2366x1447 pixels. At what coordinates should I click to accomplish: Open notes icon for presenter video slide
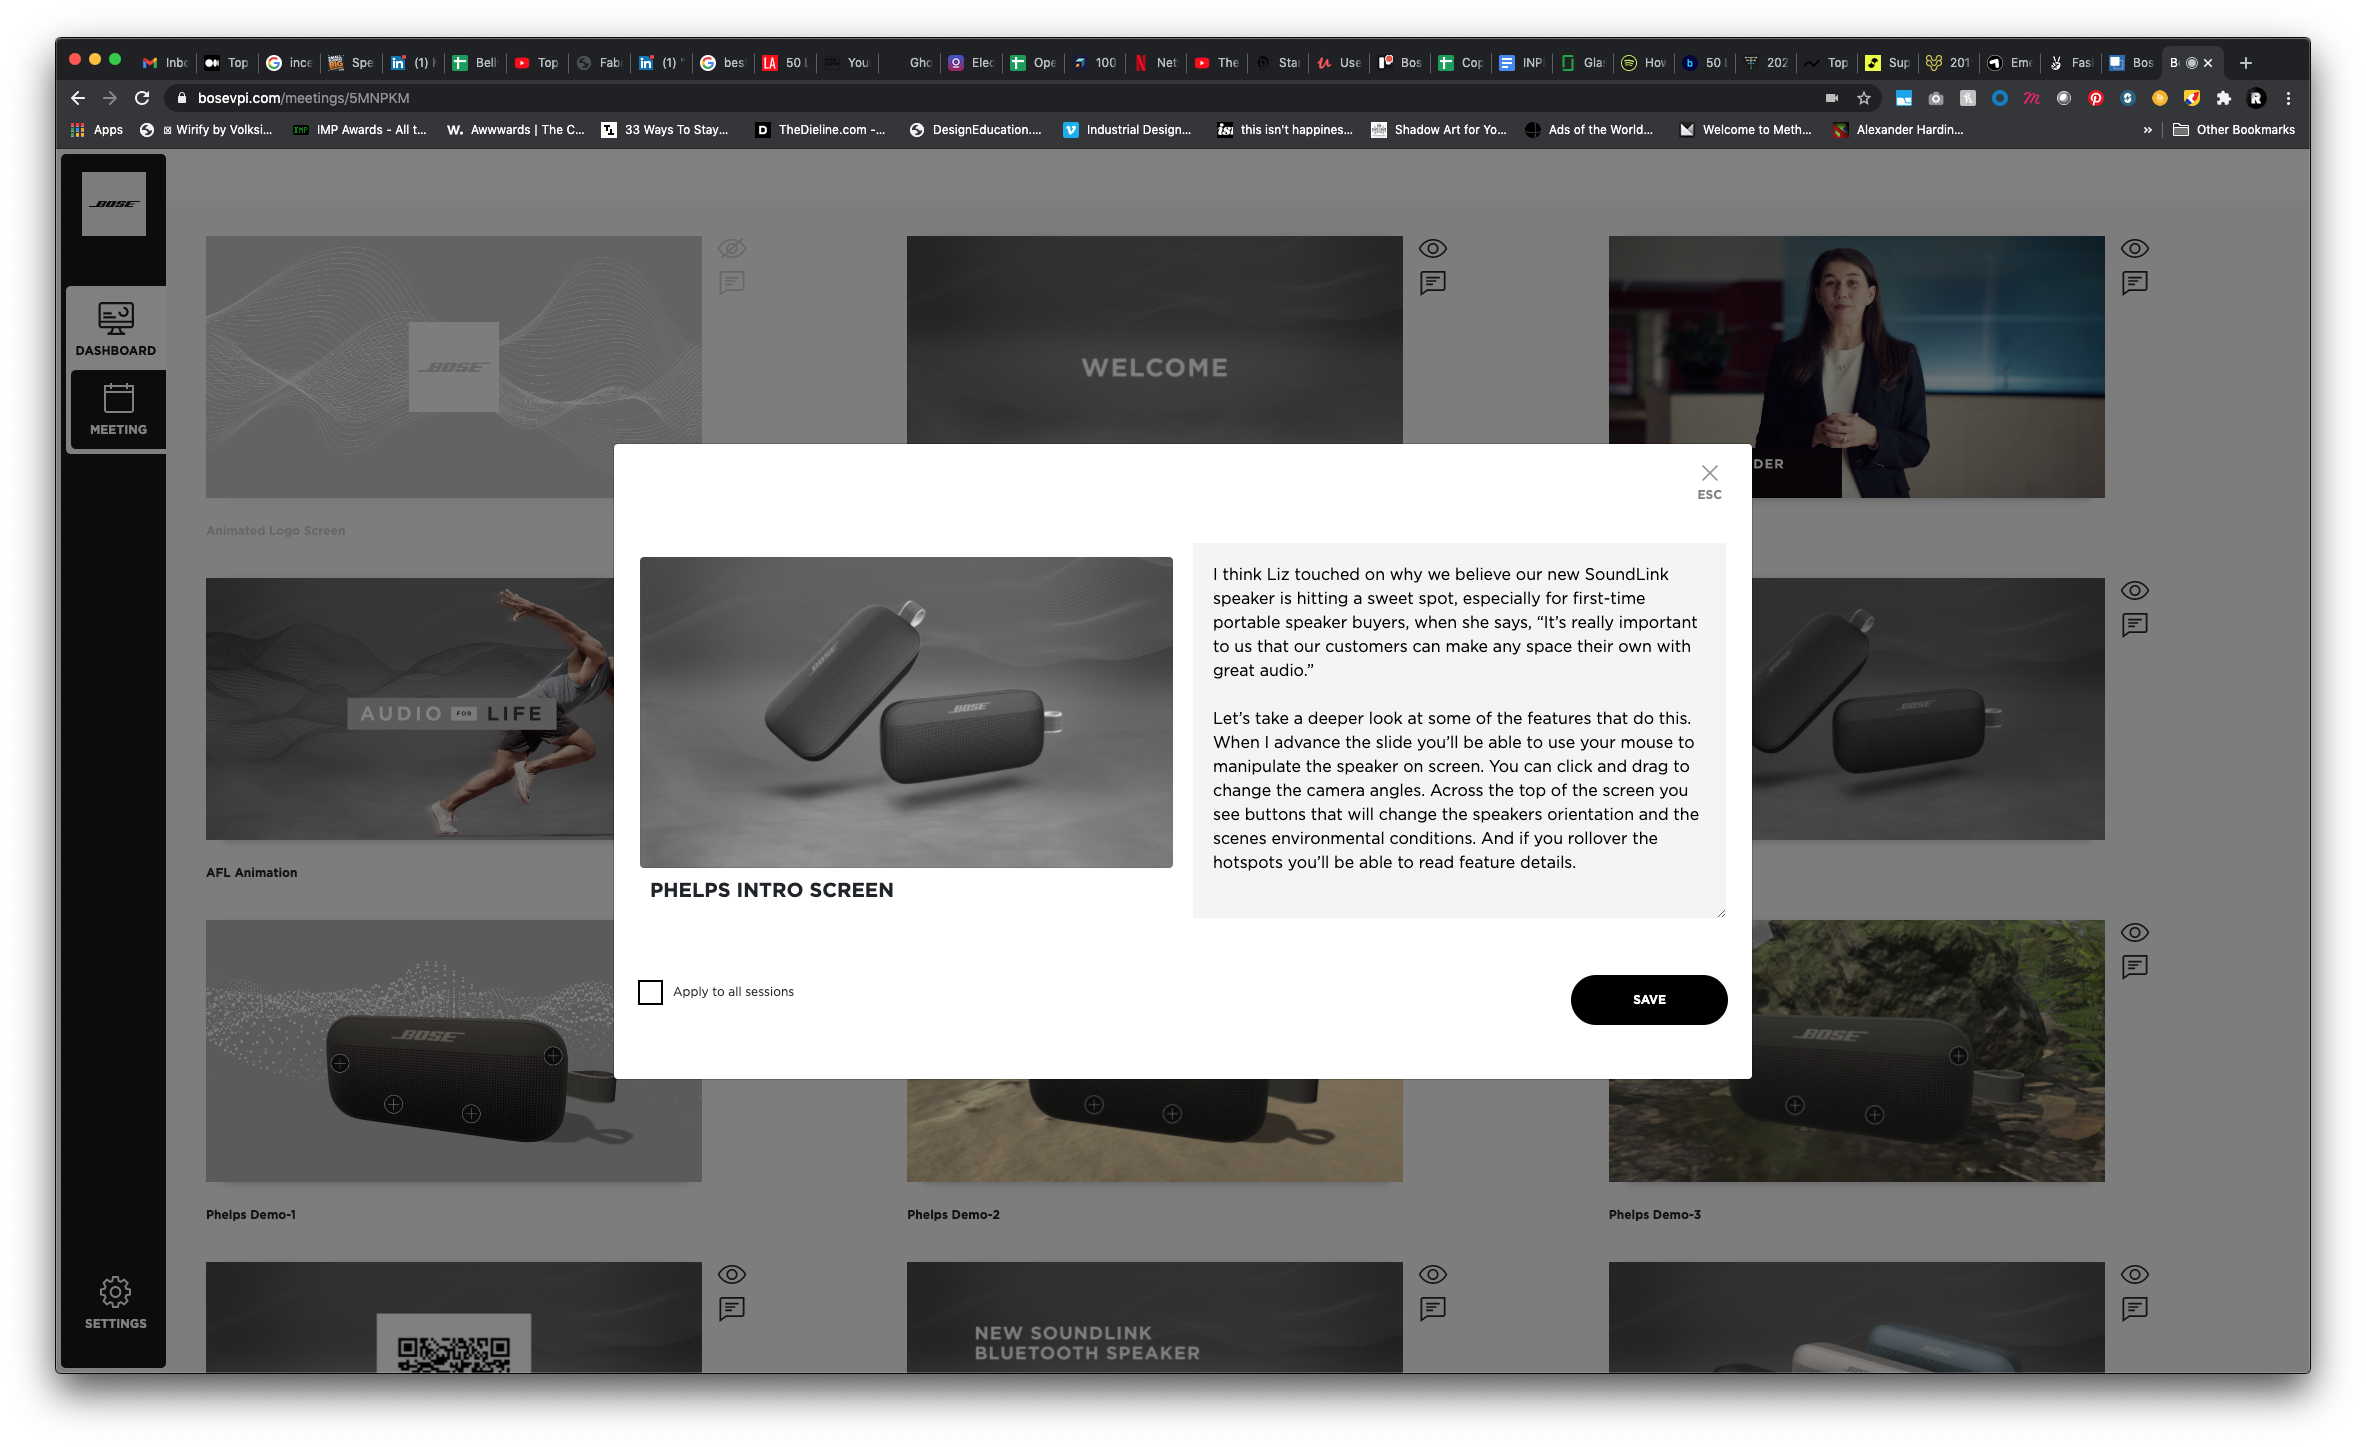(x=2135, y=283)
